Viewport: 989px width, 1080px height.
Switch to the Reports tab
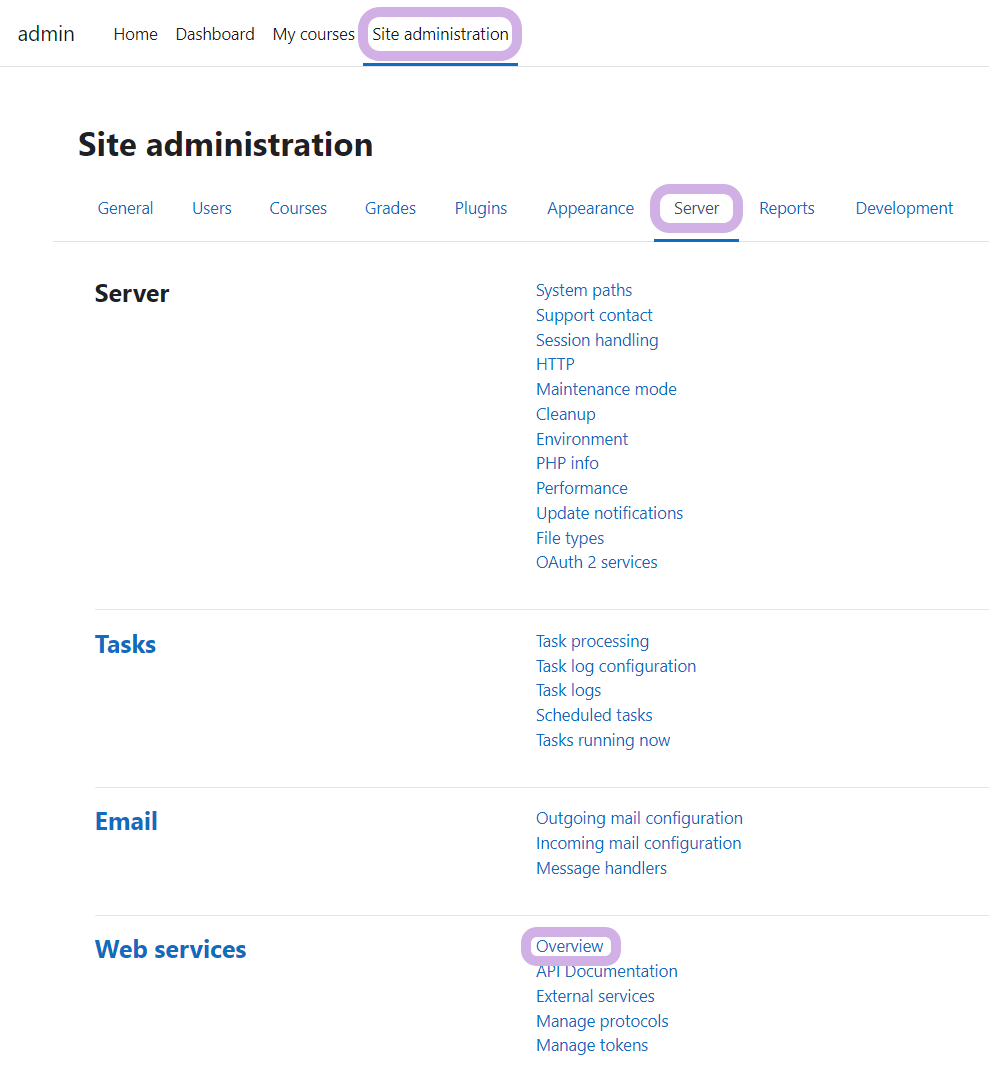pyautogui.click(x=786, y=208)
